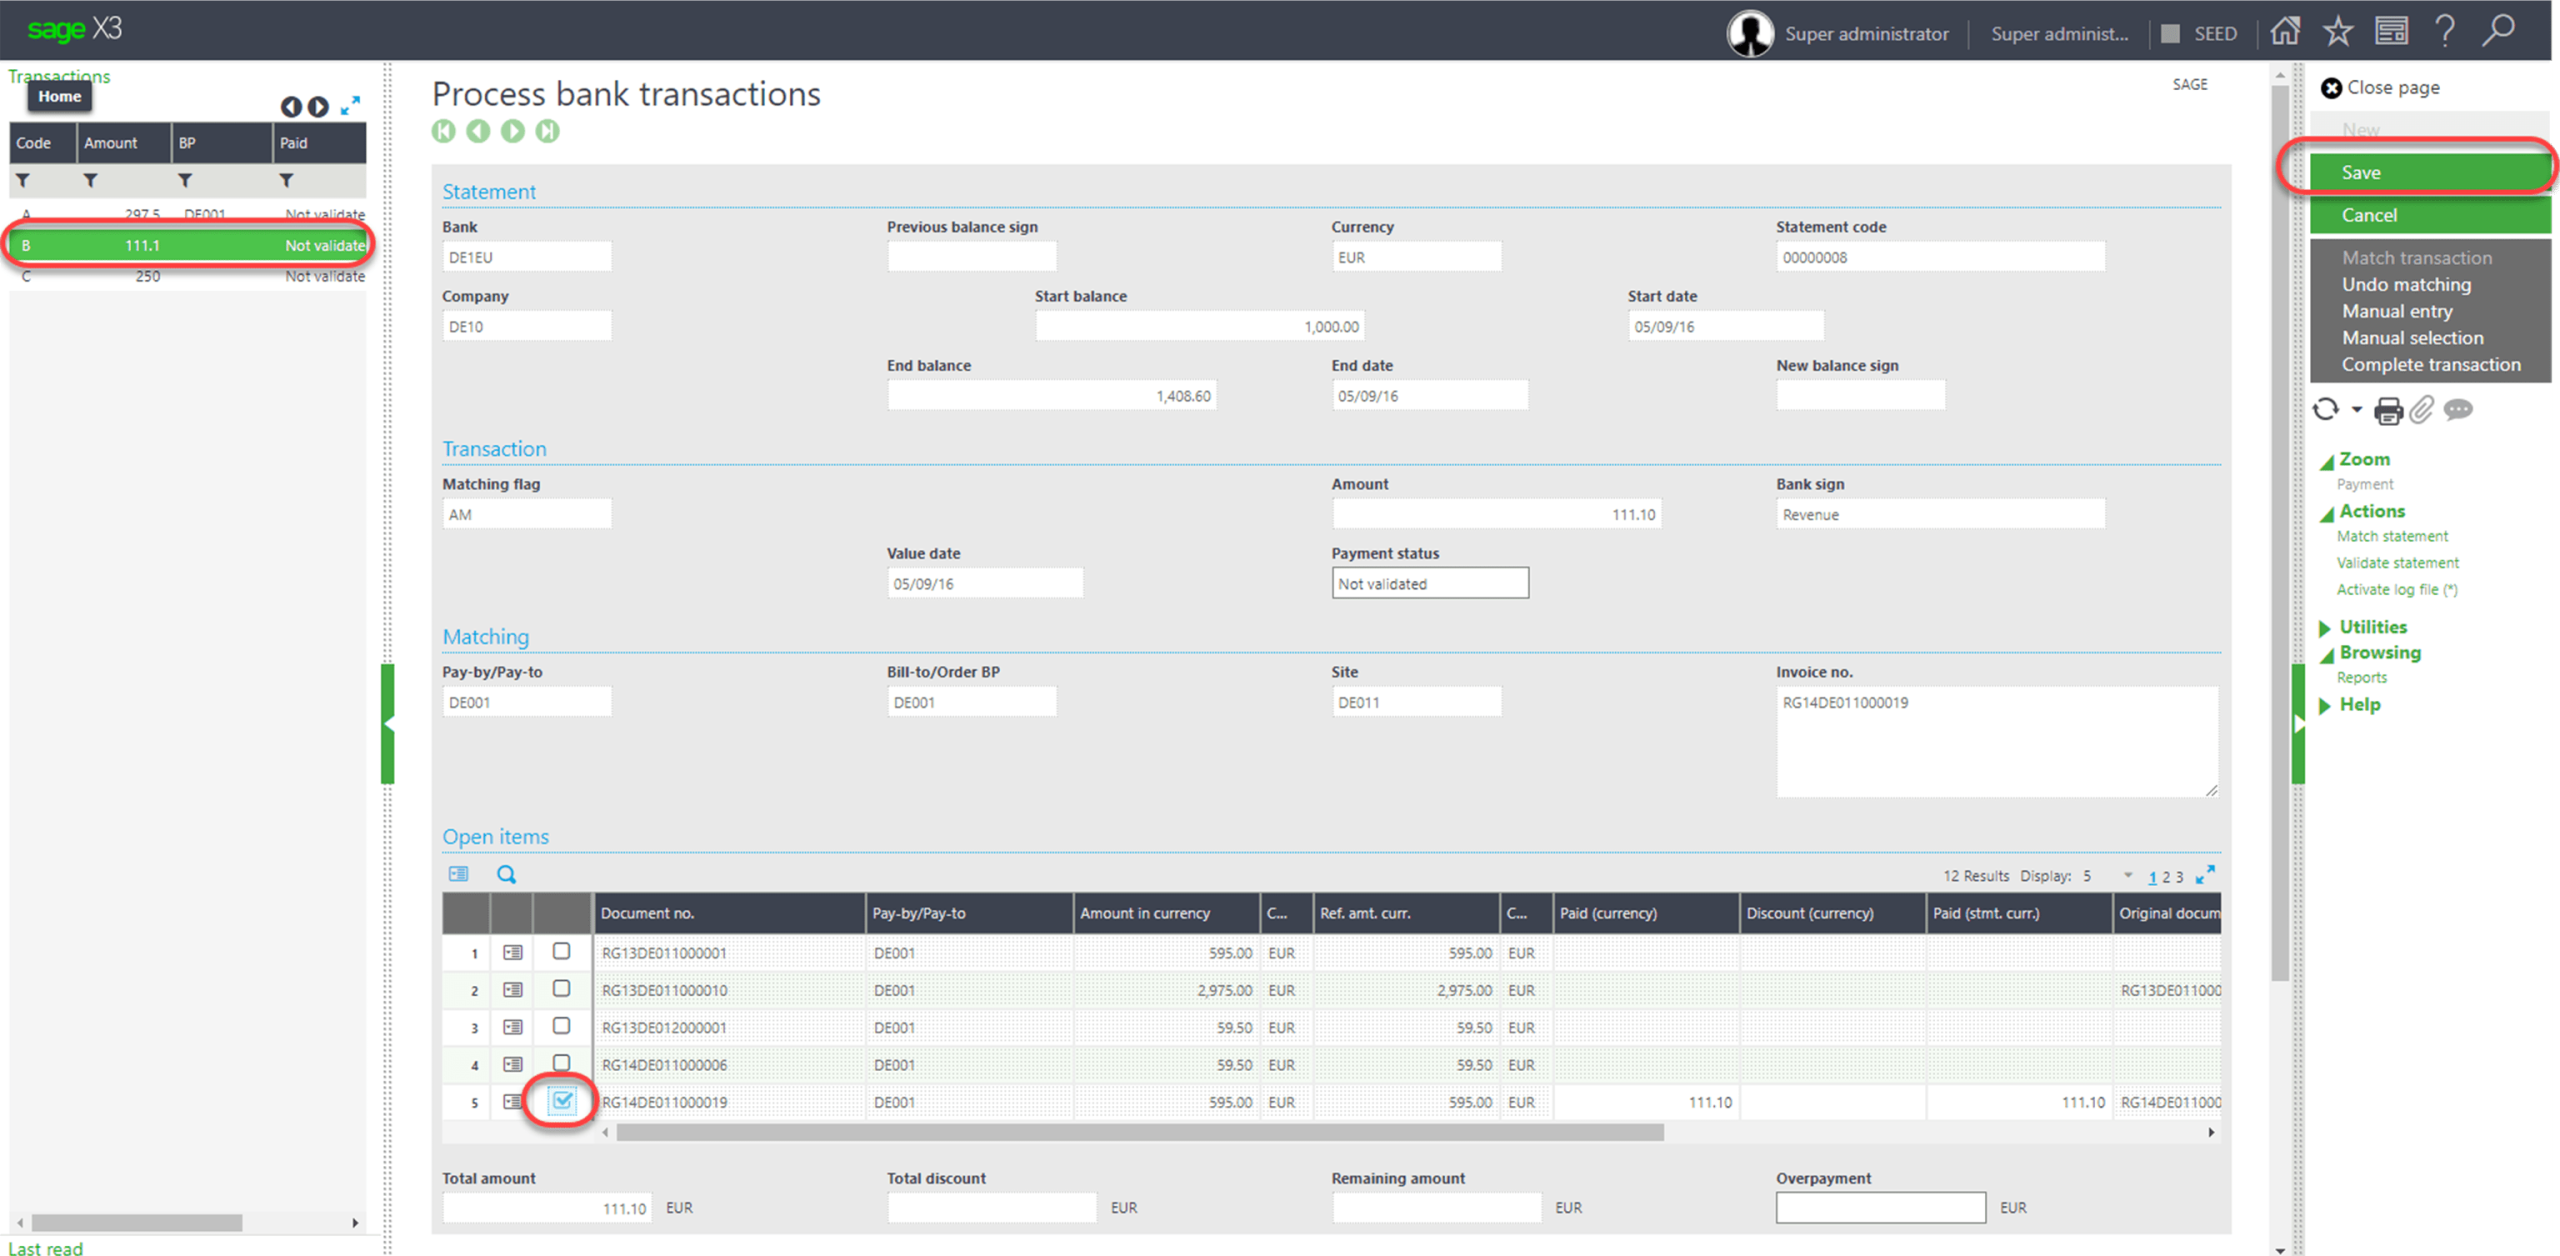Check the RG13DE011000010 row checkbox
2560x1256 pixels.
(x=562, y=989)
